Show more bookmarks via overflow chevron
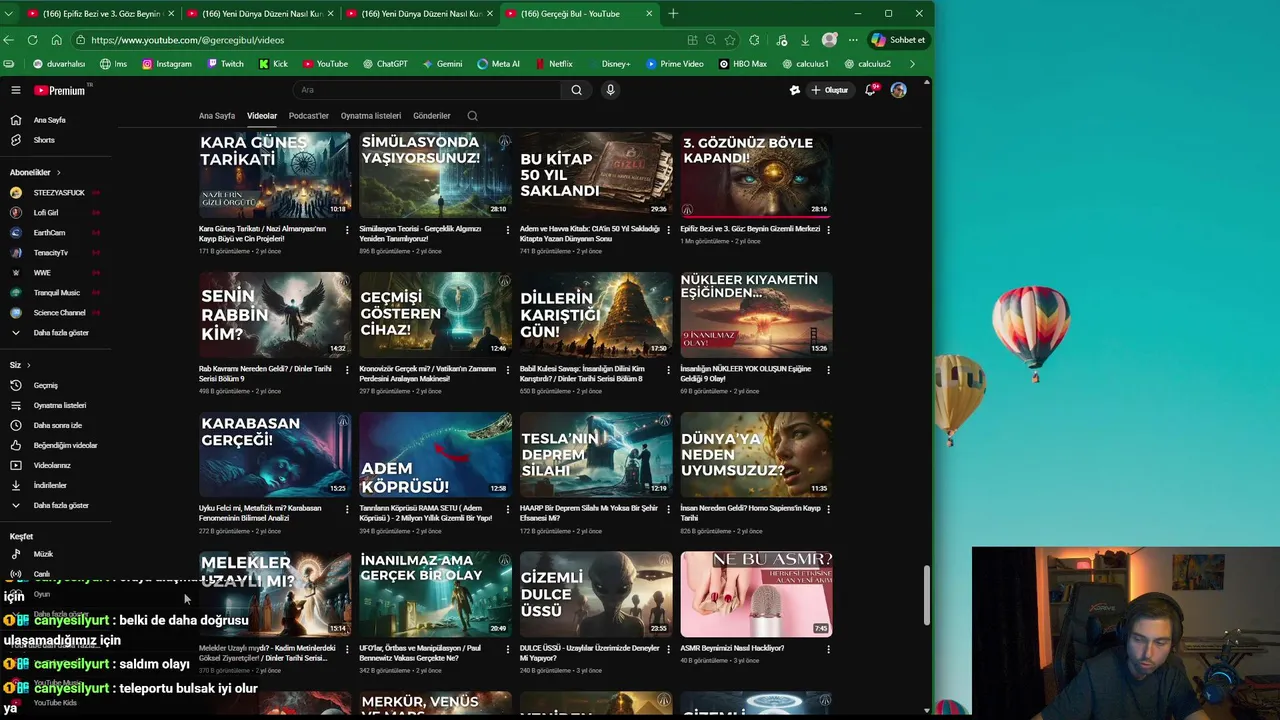The image size is (1280, 720). click(x=912, y=64)
